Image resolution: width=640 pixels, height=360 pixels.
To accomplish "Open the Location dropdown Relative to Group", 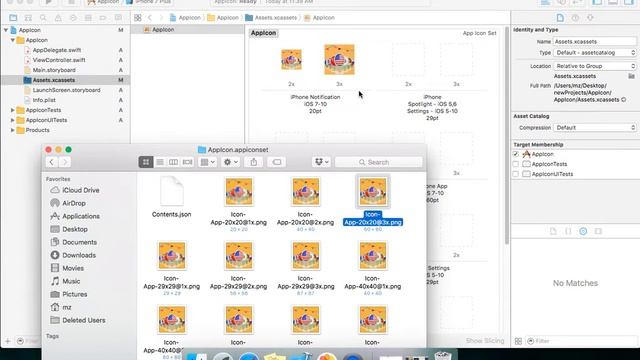I will click(595, 66).
